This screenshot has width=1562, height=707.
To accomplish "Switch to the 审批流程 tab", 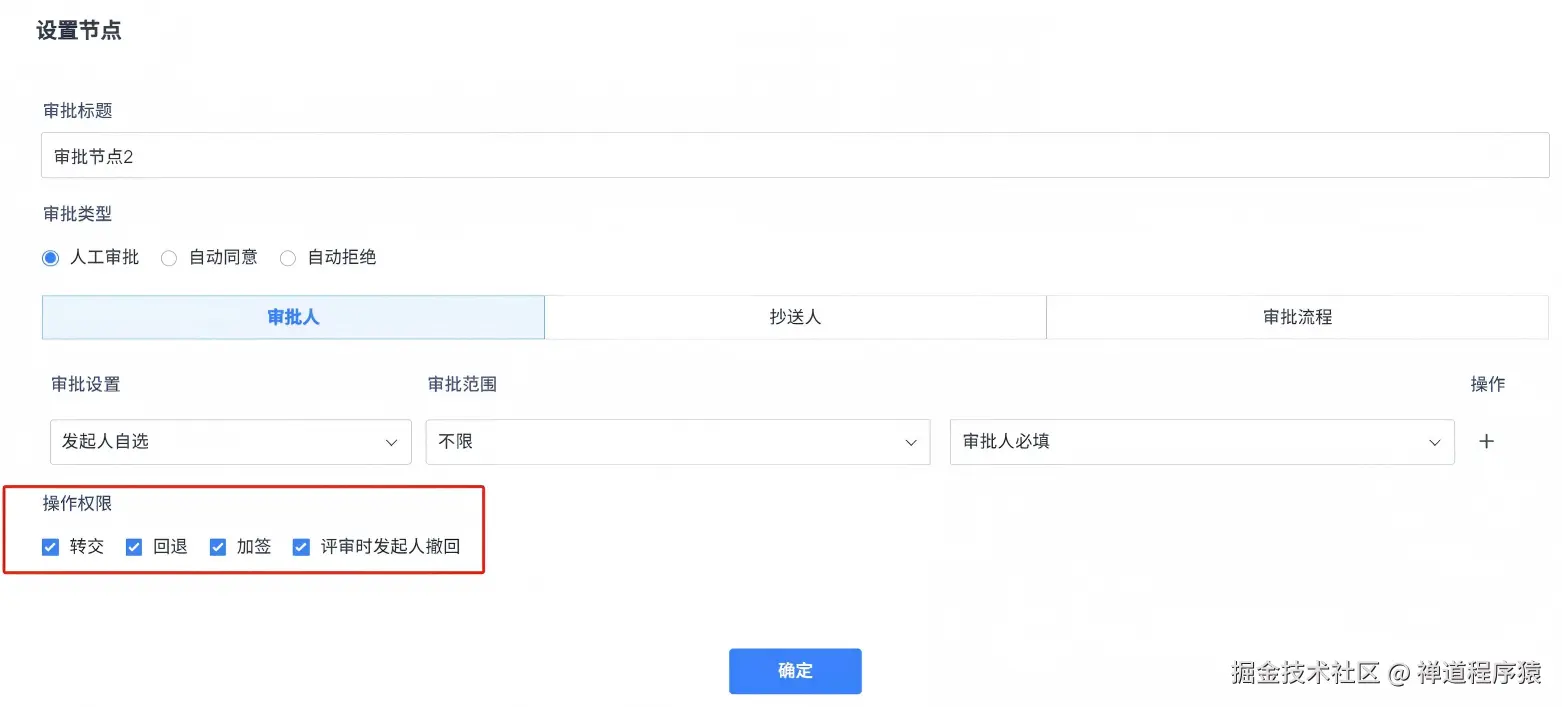I will click(x=1296, y=317).
